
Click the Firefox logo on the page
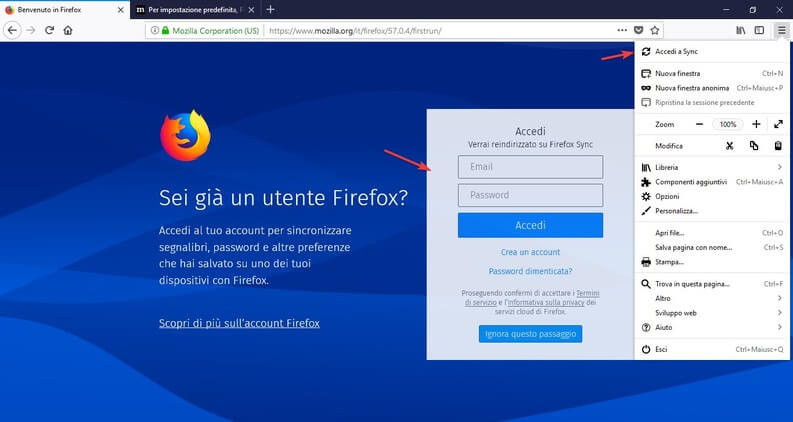[x=185, y=136]
